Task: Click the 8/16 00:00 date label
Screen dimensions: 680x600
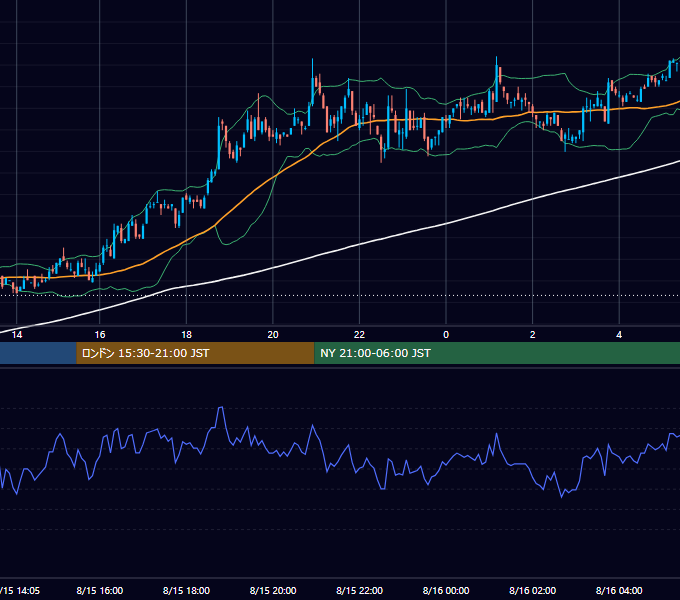Action: [446, 590]
